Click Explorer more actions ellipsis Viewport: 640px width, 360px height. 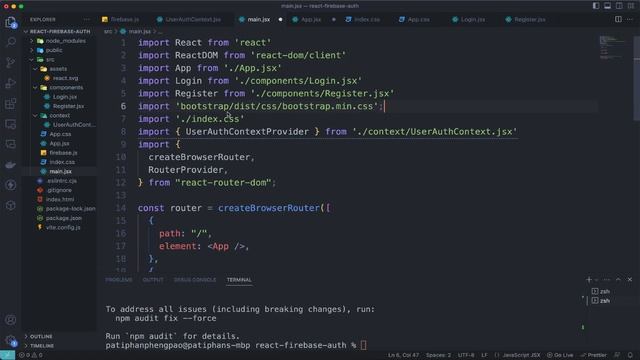click(86, 19)
